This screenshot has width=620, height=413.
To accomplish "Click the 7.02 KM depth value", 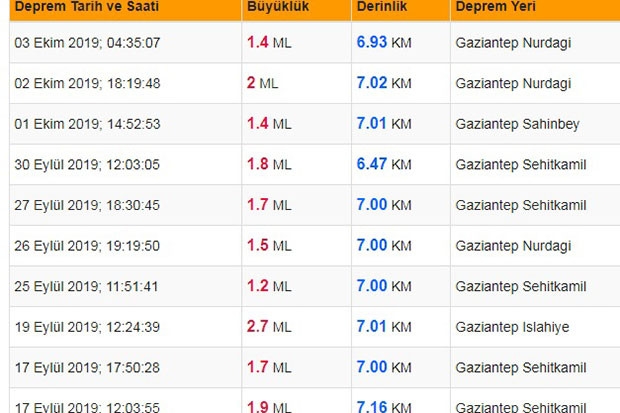I will [384, 84].
